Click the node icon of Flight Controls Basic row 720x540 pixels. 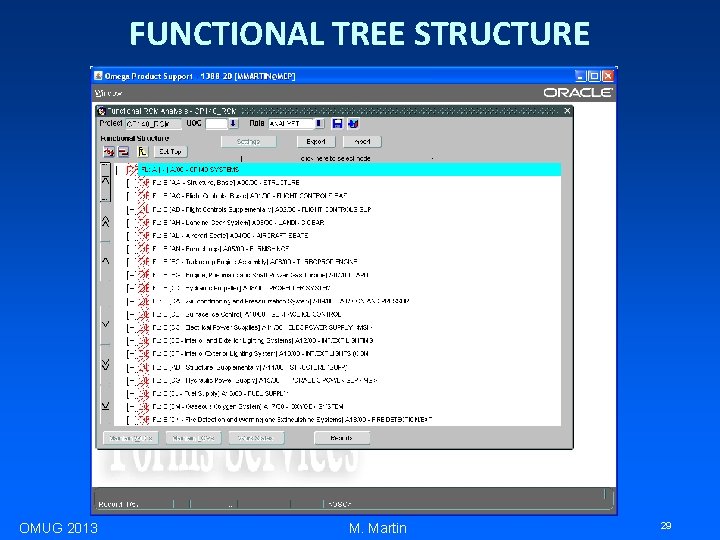point(144,196)
